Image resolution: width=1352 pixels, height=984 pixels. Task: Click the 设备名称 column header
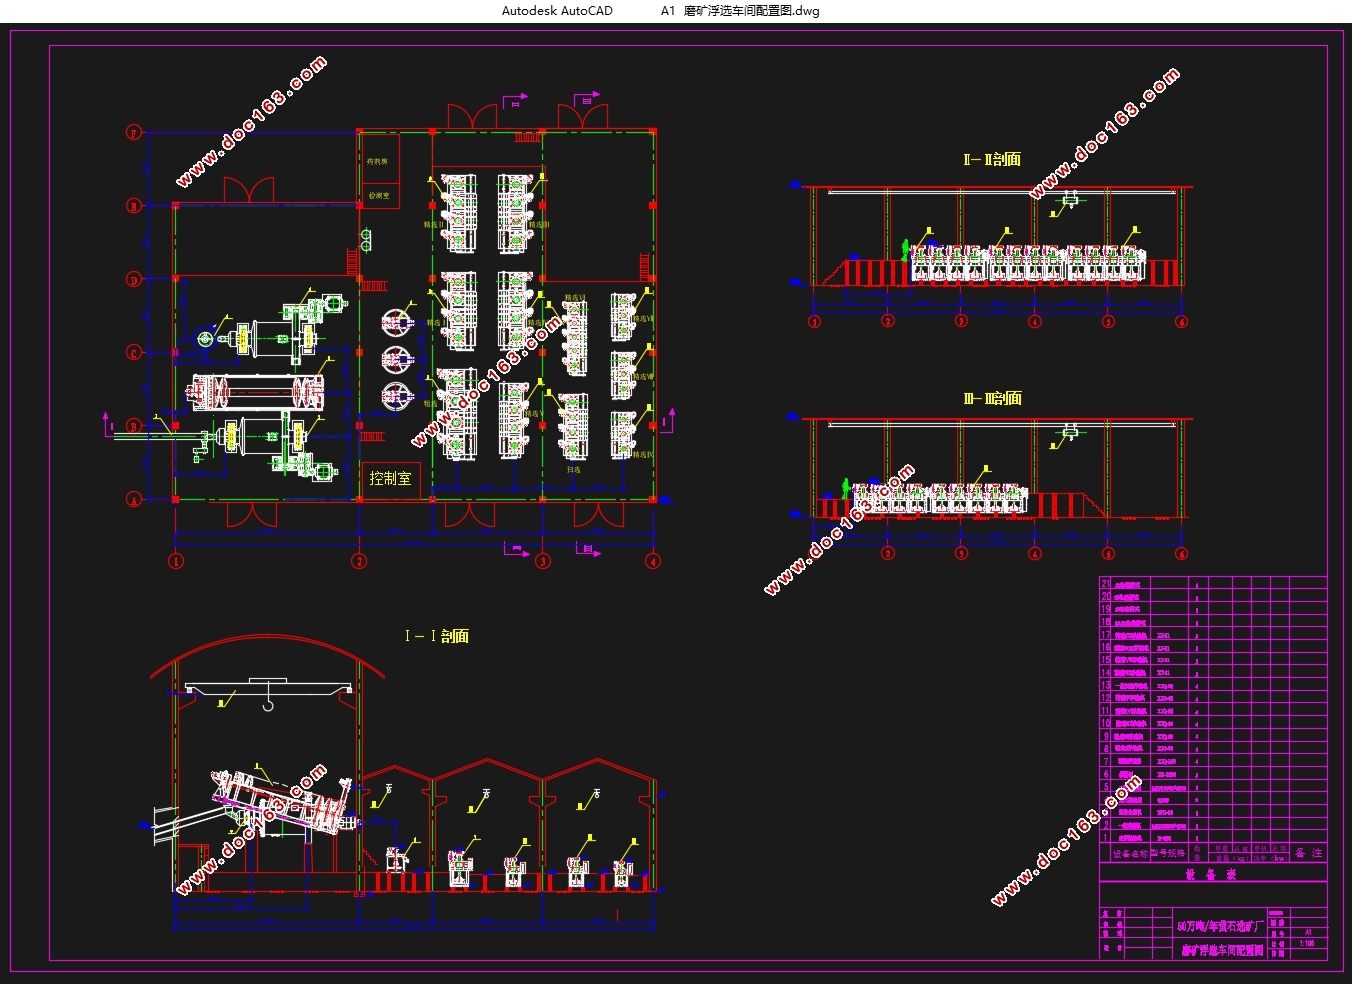pos(1130,854)
